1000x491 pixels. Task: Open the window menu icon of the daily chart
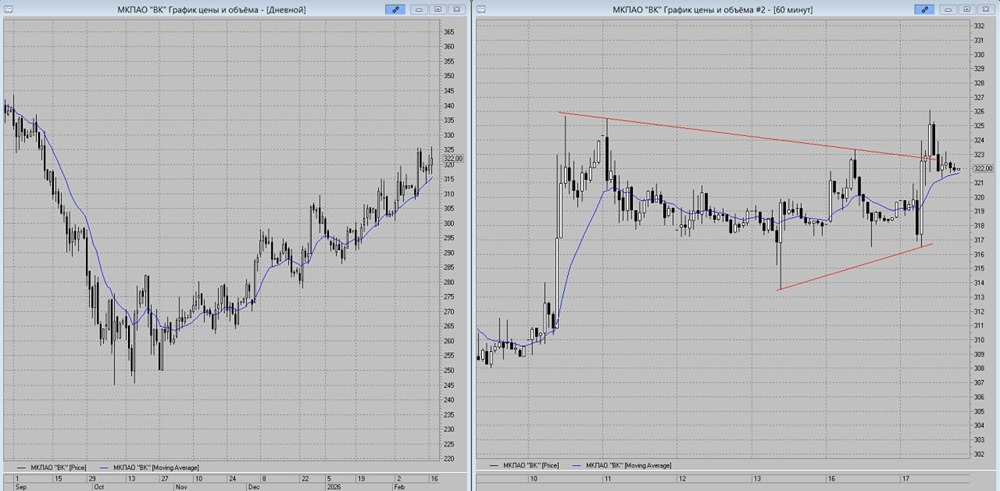pyautogui.click(x=7, y=10)
